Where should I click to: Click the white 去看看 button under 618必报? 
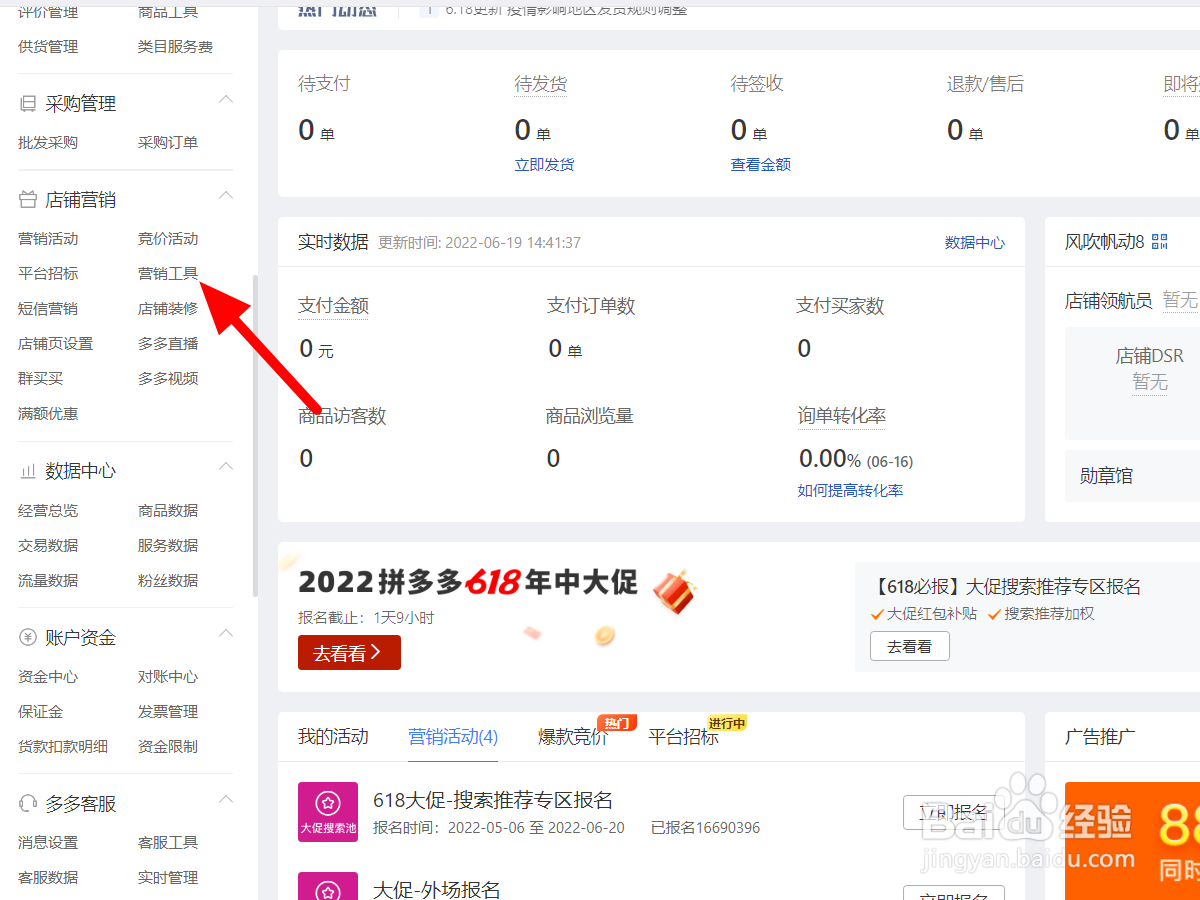[x=910, y=647]
